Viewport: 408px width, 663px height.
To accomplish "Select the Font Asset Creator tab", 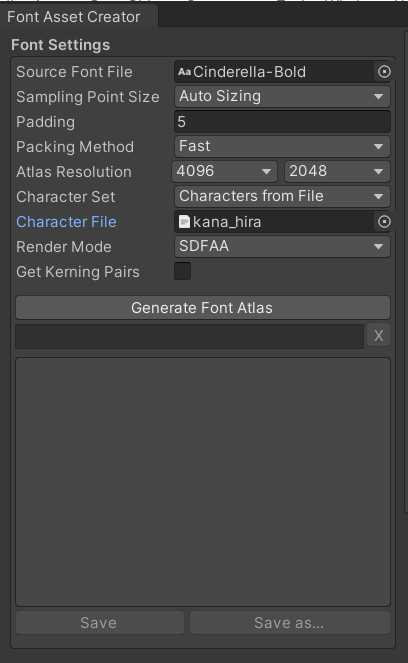I will 79,17.
